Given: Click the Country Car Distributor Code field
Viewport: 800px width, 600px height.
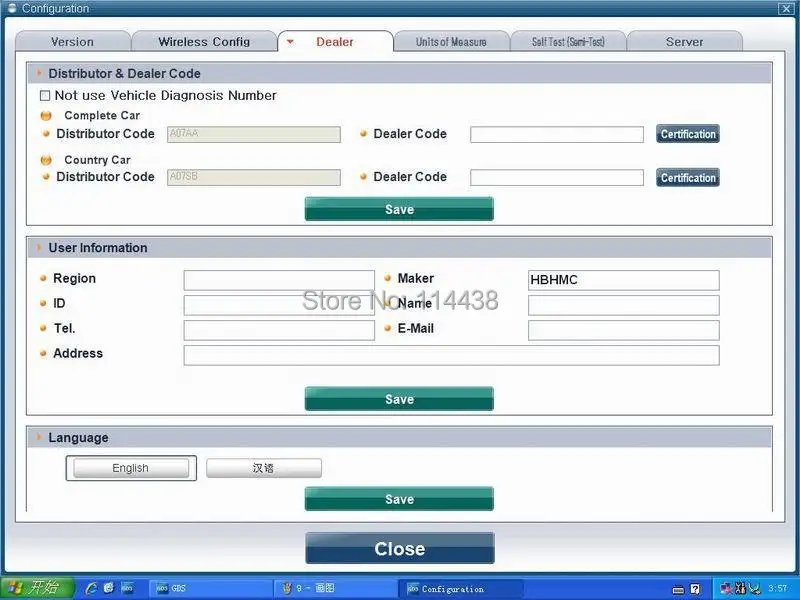Looking at the screenshot, I should point(254,178).
